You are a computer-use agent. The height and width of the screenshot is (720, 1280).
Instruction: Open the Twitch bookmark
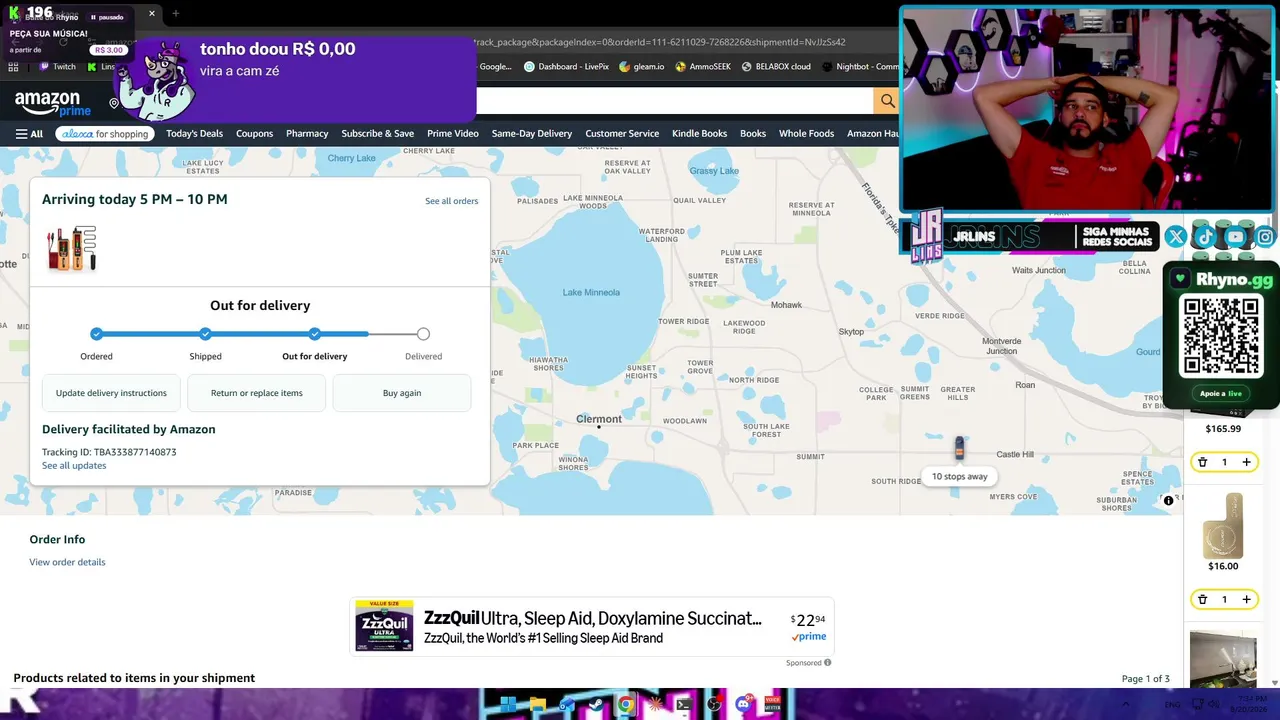(57, 67)
